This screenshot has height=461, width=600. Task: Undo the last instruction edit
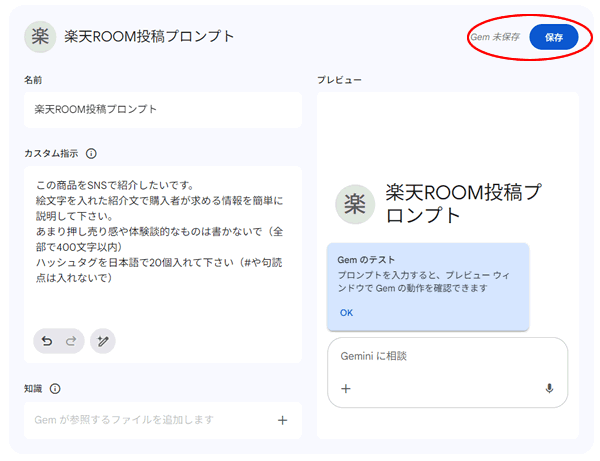point(47,341)
